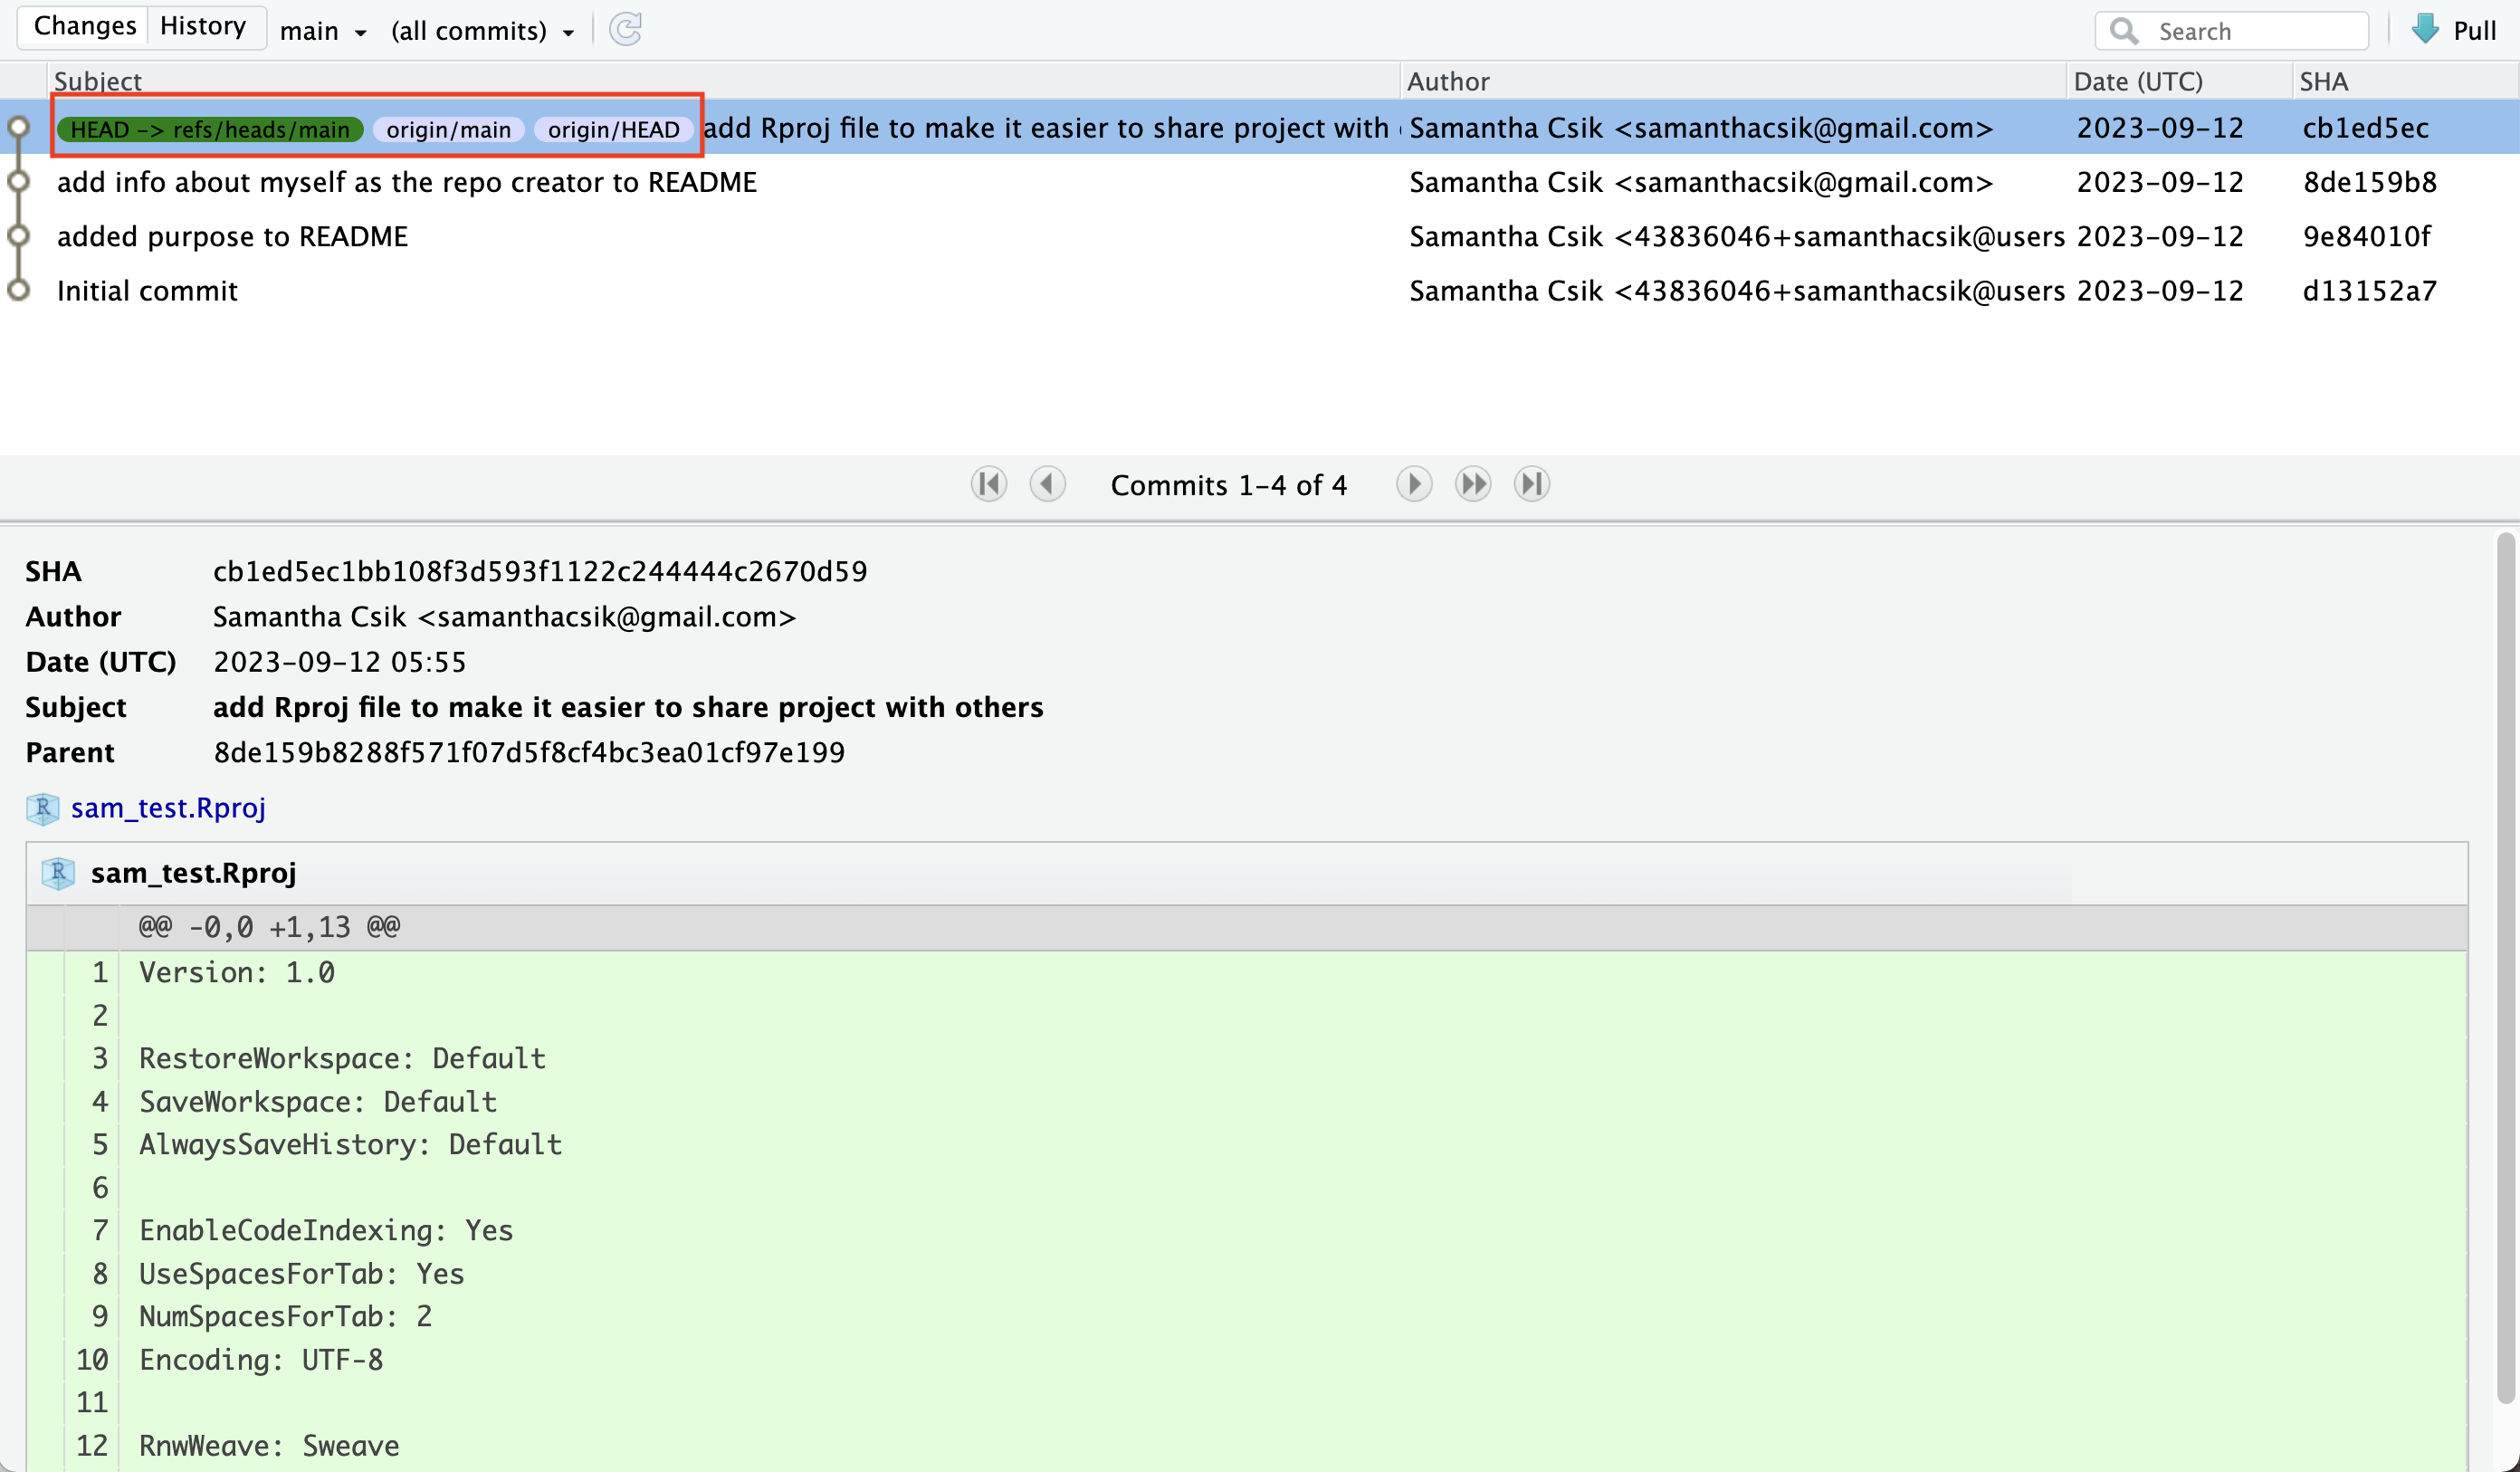This screenshot has height=1472, width=2520.
Task: Click the Pull arrow icon
Action: pos(2425,29)
